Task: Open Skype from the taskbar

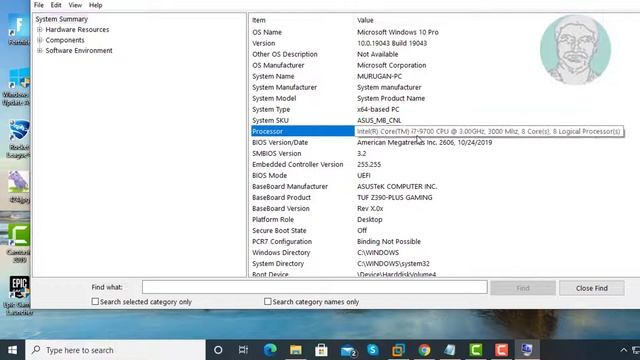Action: click(x=373, y=350)
